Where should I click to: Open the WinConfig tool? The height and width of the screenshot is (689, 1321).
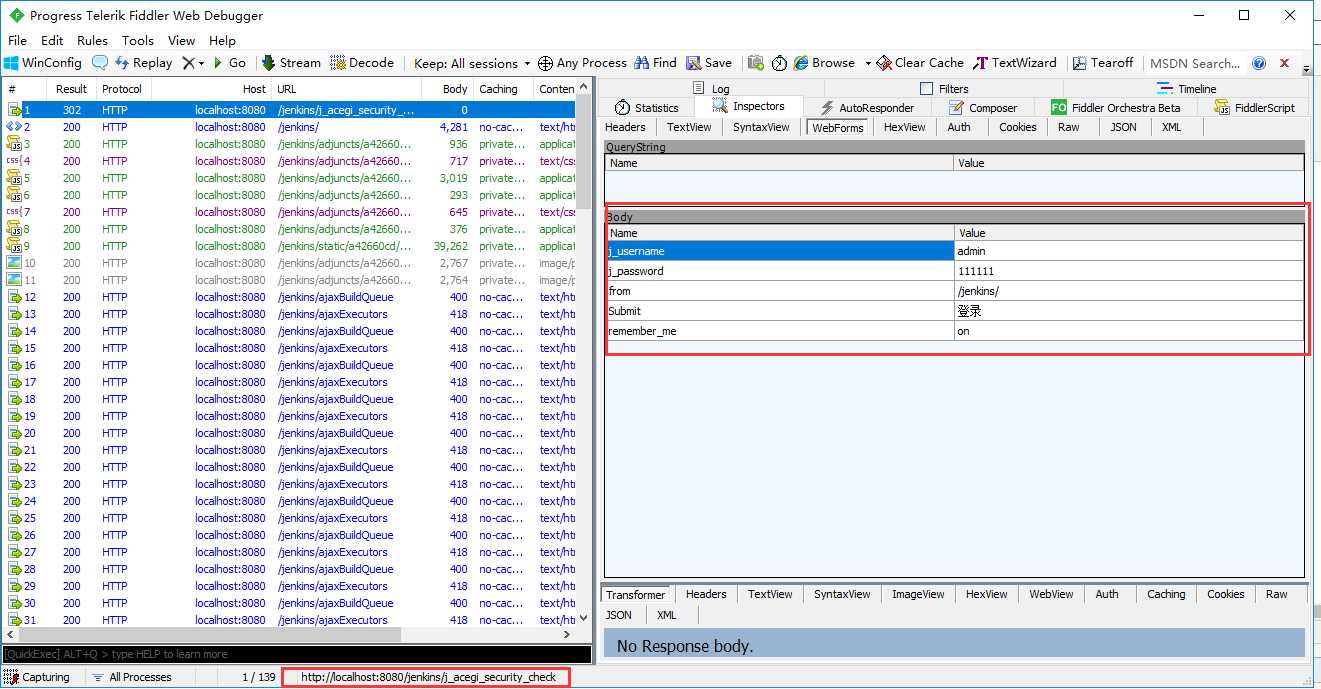coord(43,62)
